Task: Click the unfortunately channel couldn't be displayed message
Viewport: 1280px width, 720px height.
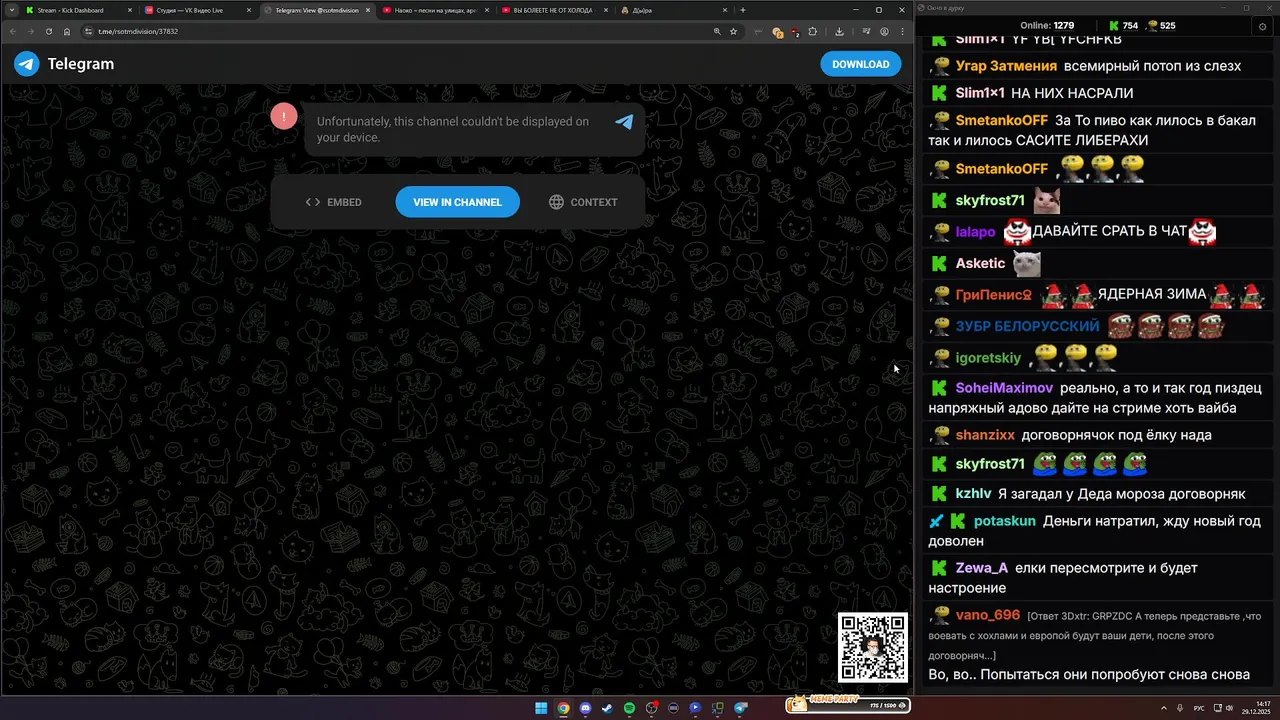Action: pos(453,129)
